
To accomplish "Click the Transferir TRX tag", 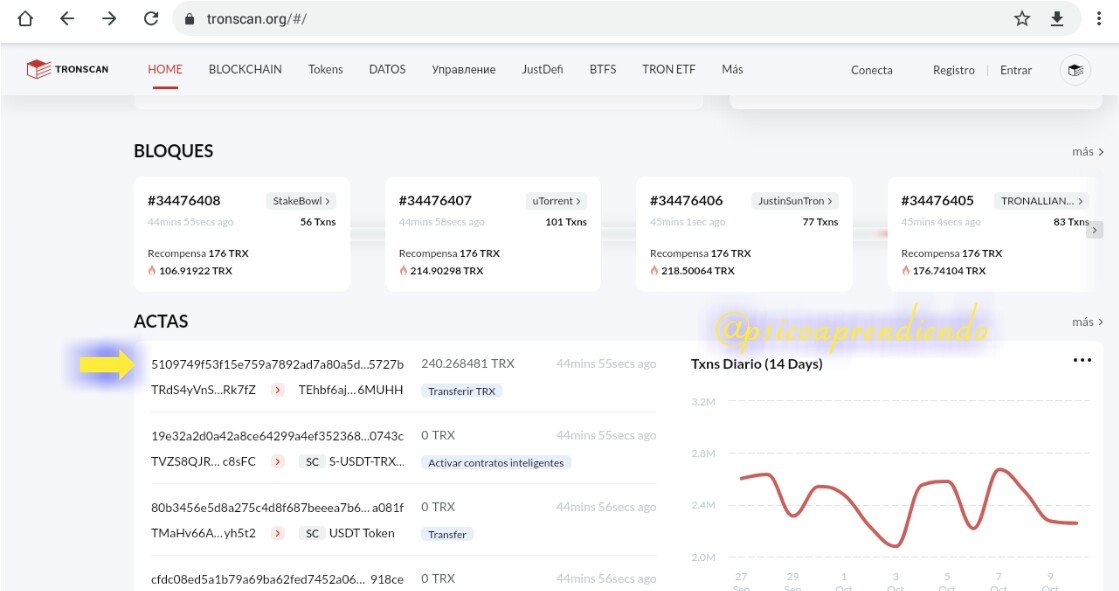I will click(462, 391).
